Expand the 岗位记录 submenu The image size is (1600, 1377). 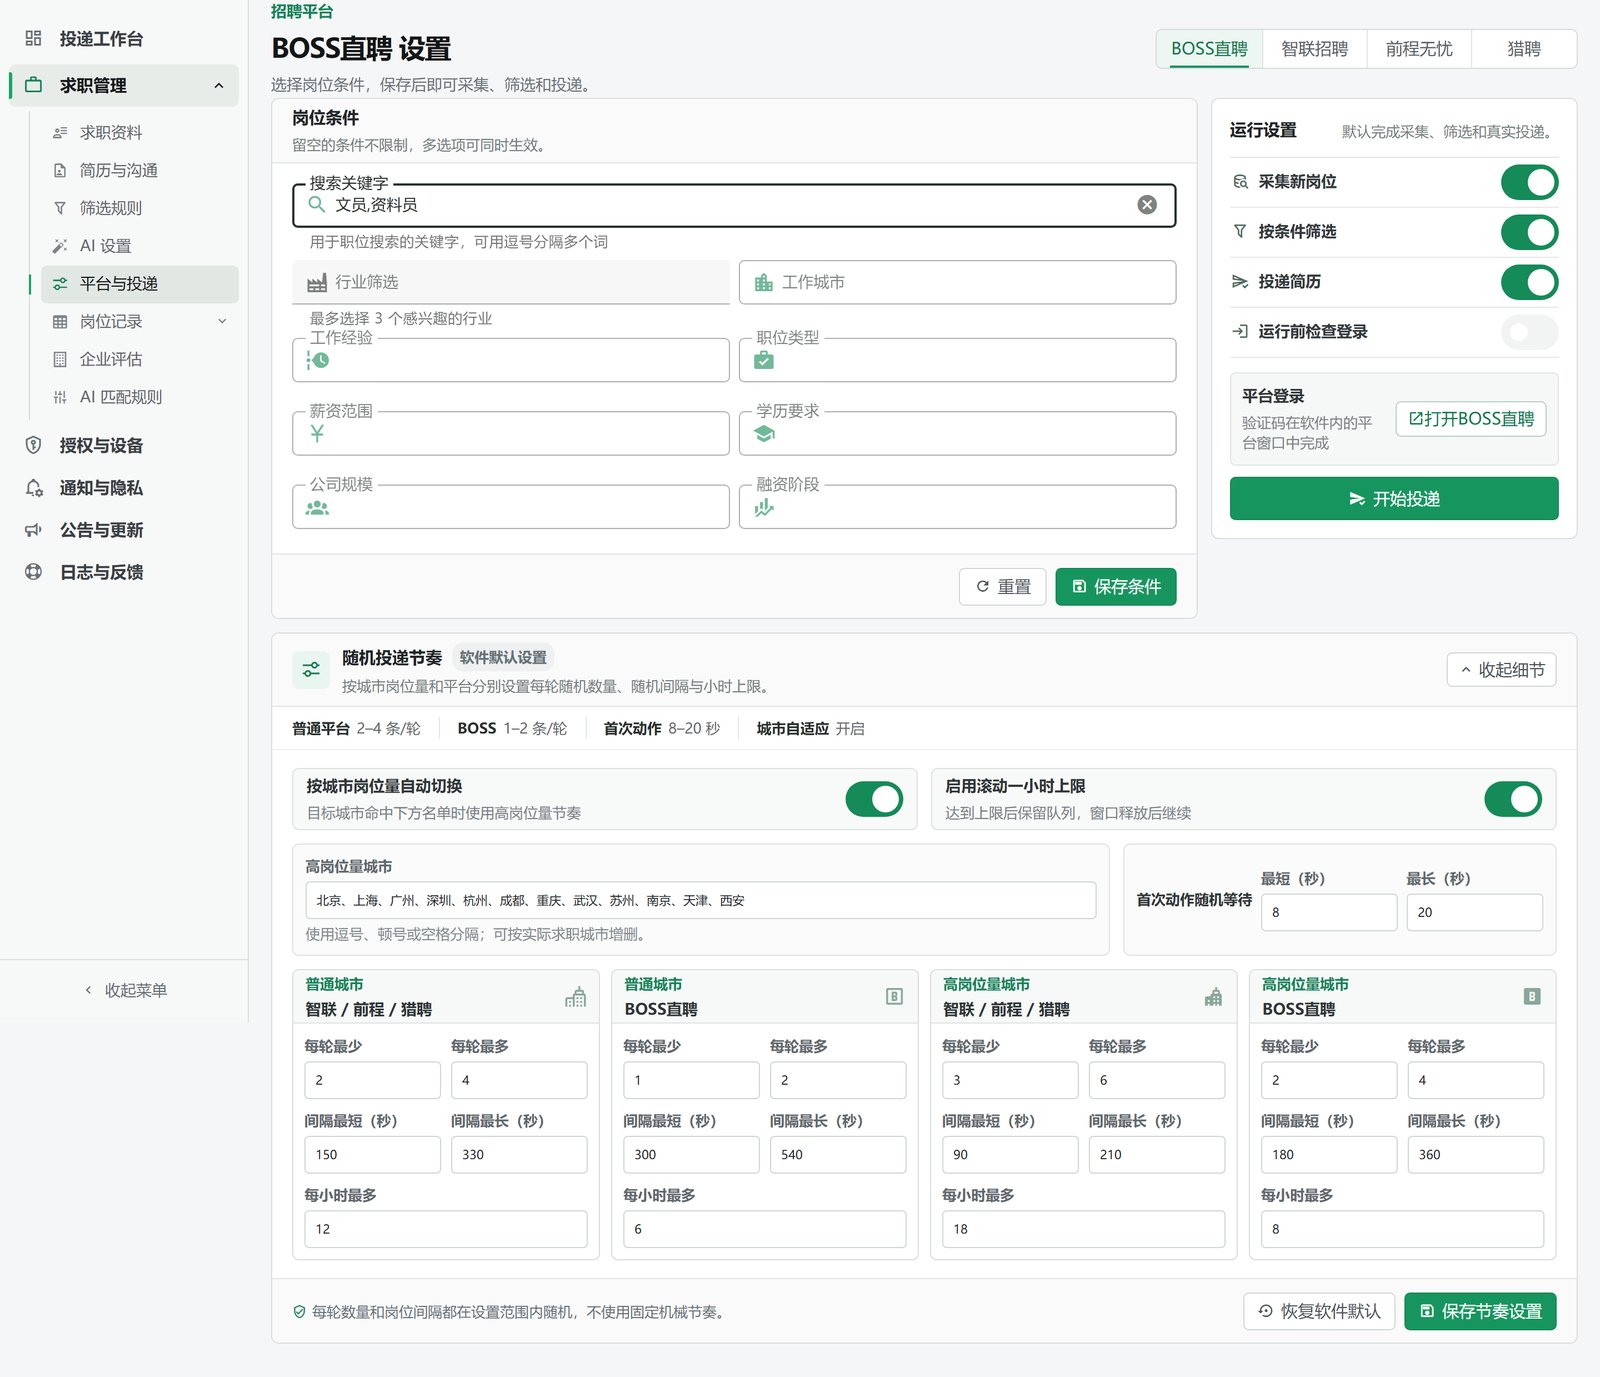click(x=222, y=321)
